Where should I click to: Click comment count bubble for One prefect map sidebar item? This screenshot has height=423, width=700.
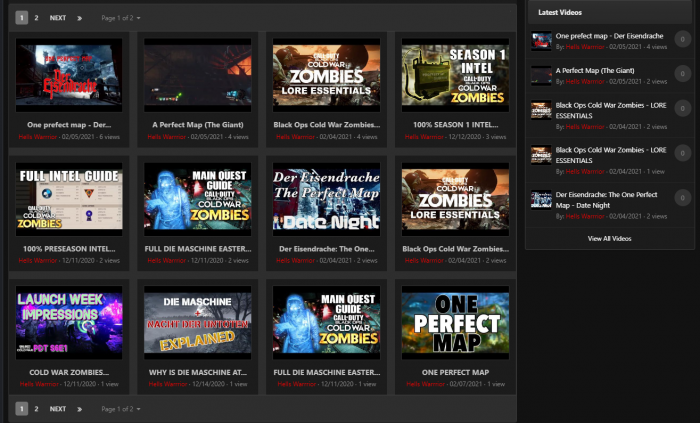pos(682,40)
